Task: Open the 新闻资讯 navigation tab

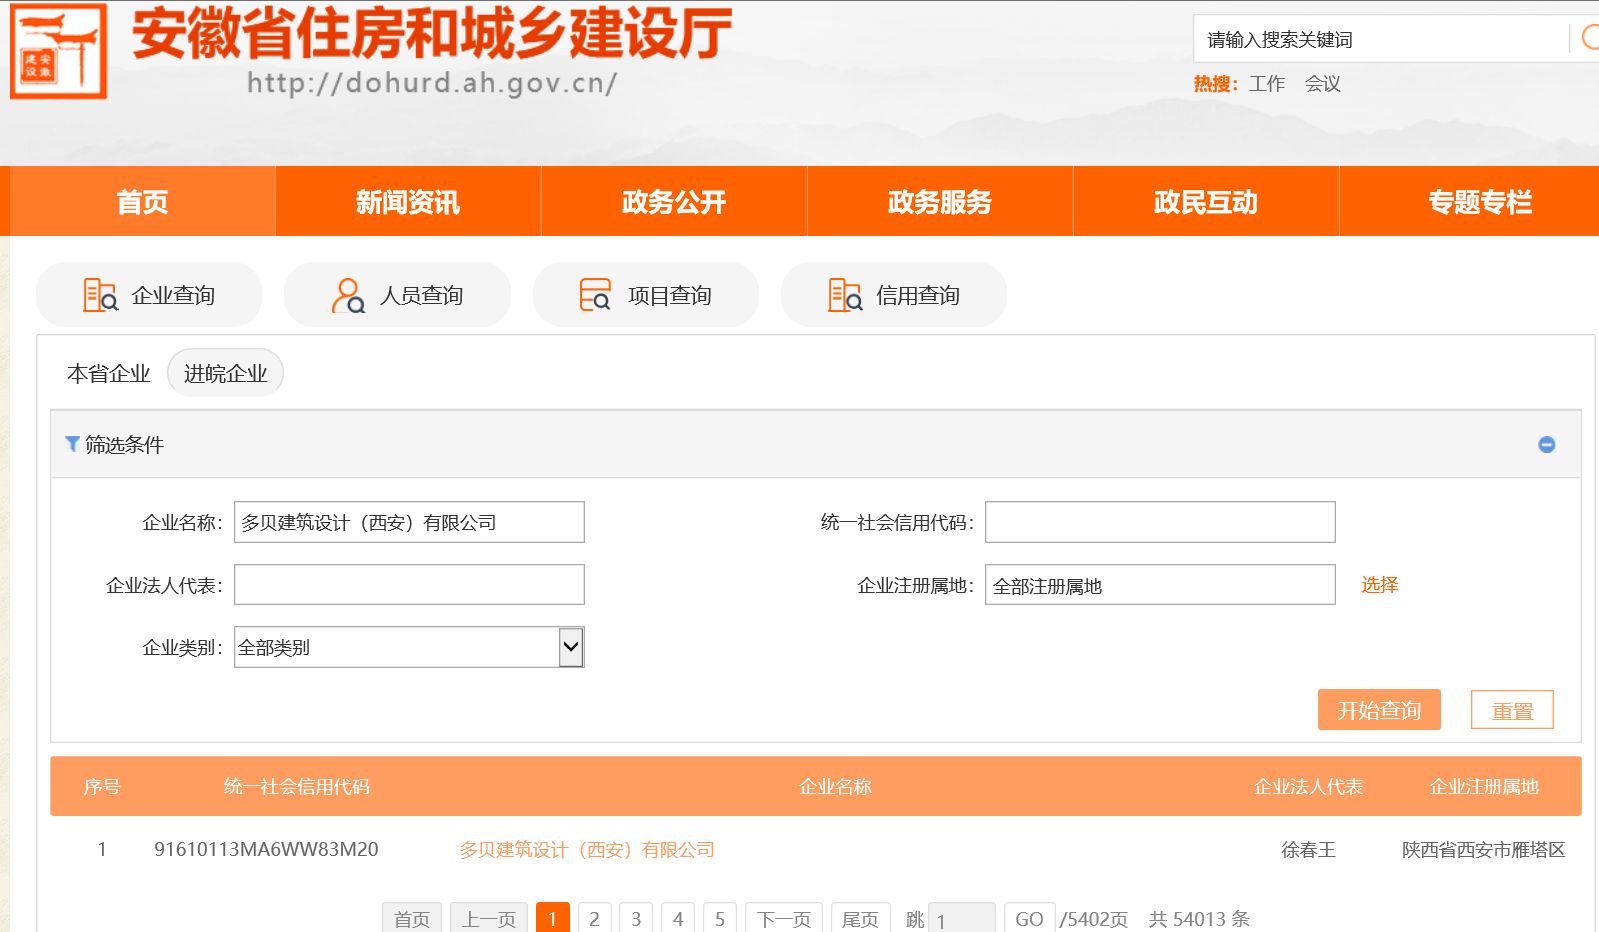Action: (x=408, y=202)
